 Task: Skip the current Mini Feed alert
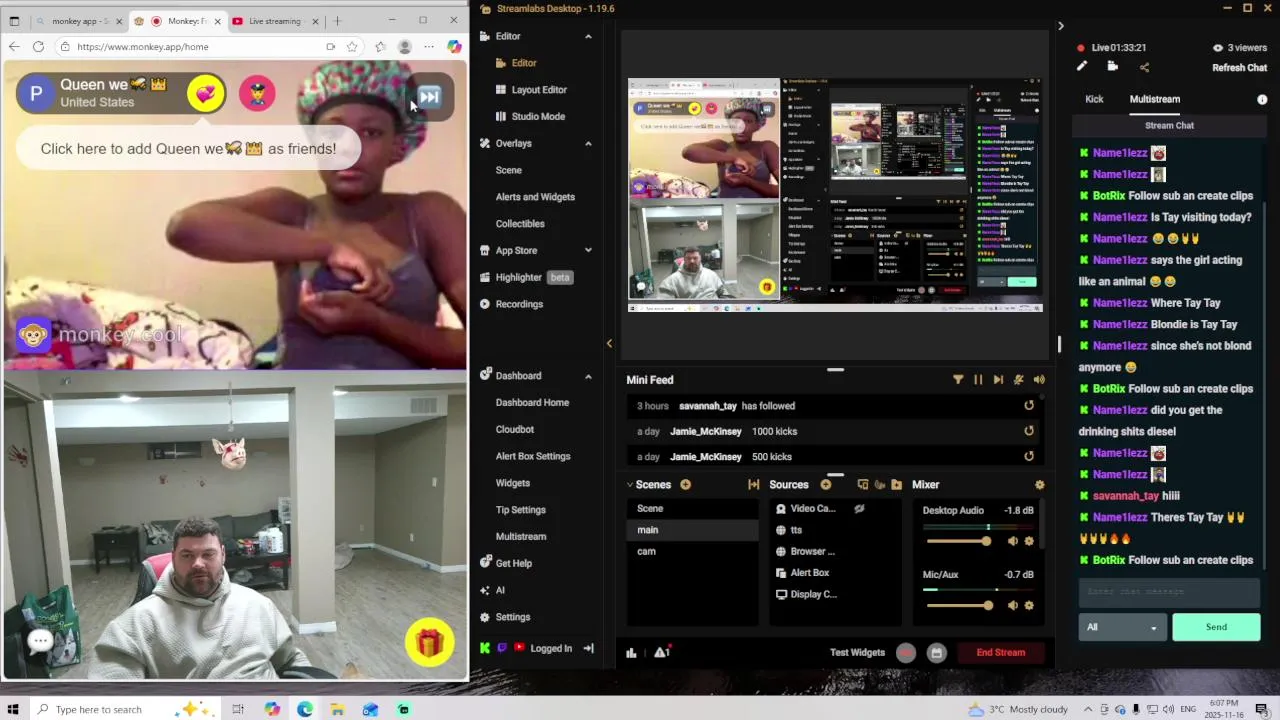click(x=998, y=380)
